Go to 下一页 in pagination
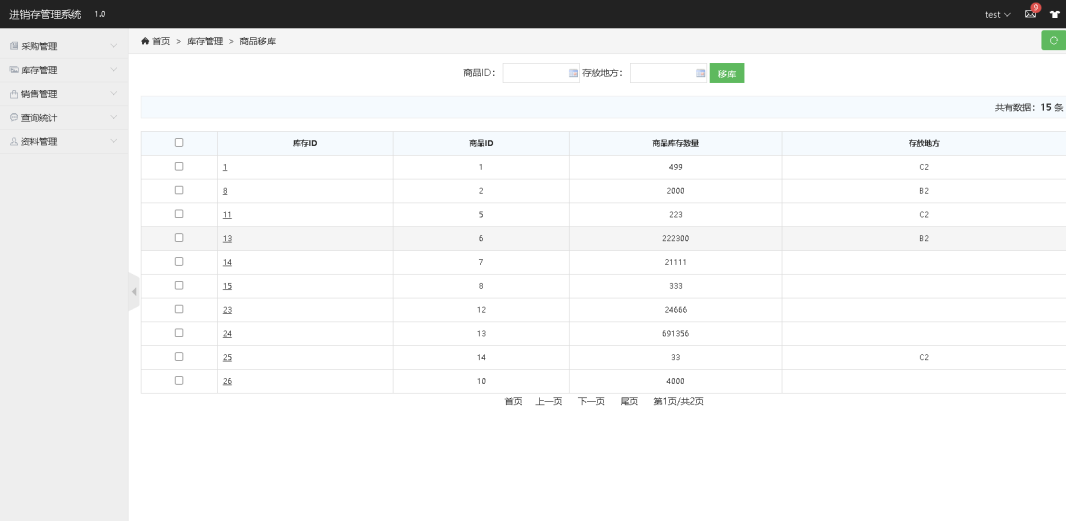Image resolution: width=1066 pixels, height=521 pixels. pos(591,401)
